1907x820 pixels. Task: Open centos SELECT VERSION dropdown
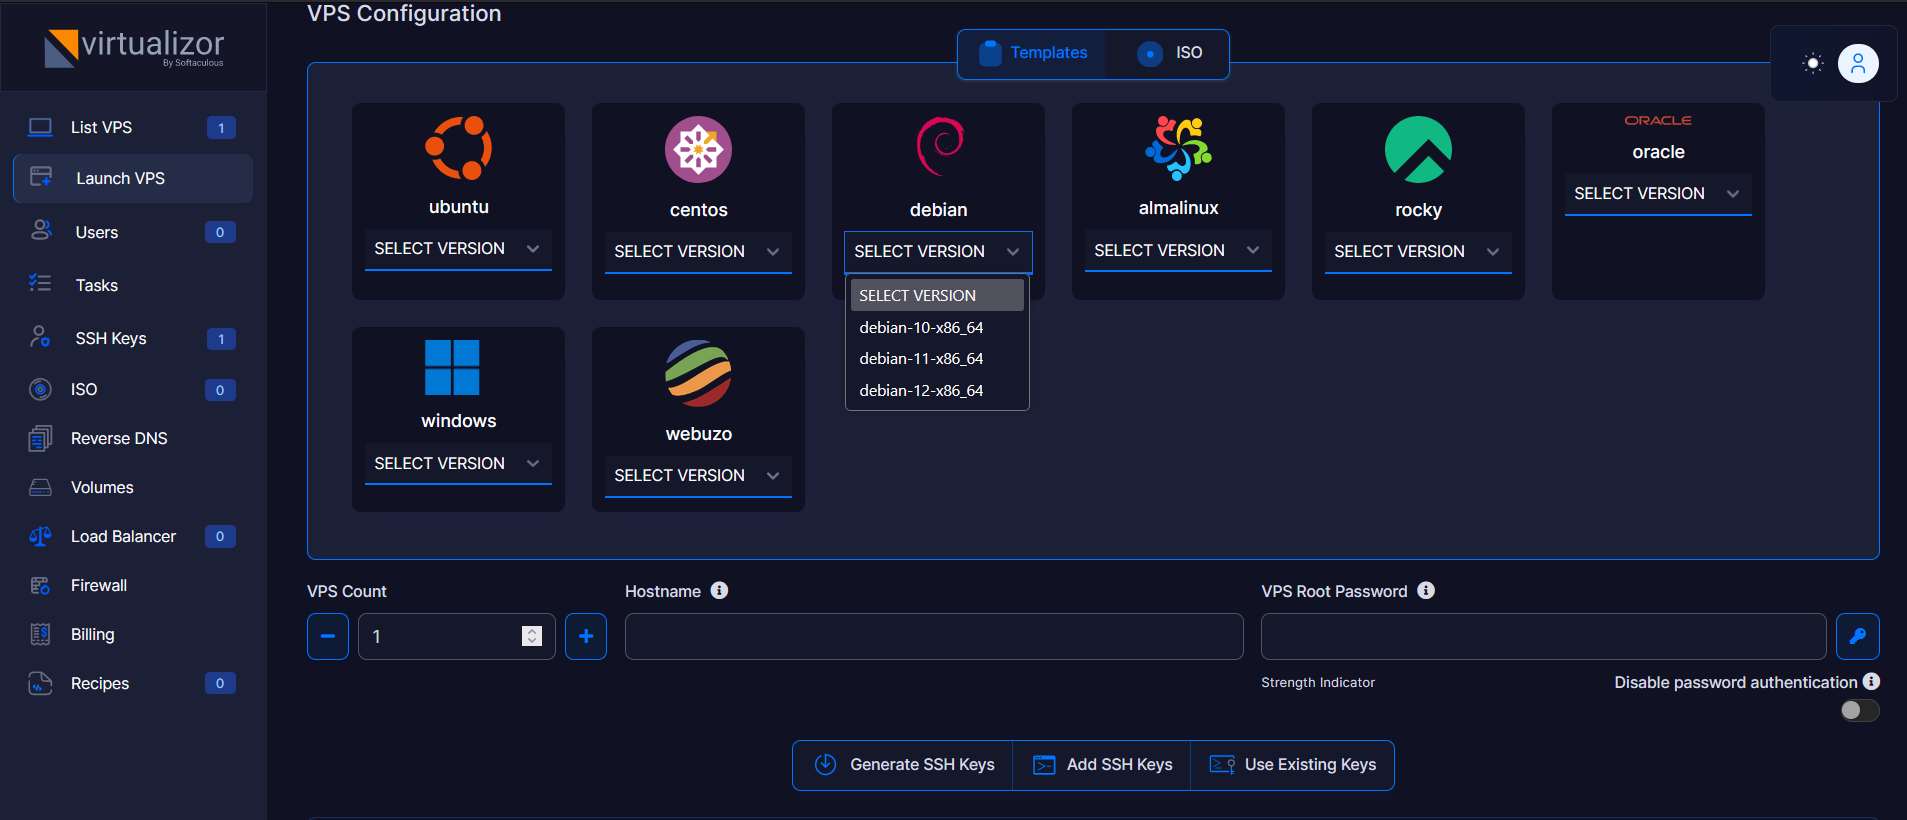698,251
